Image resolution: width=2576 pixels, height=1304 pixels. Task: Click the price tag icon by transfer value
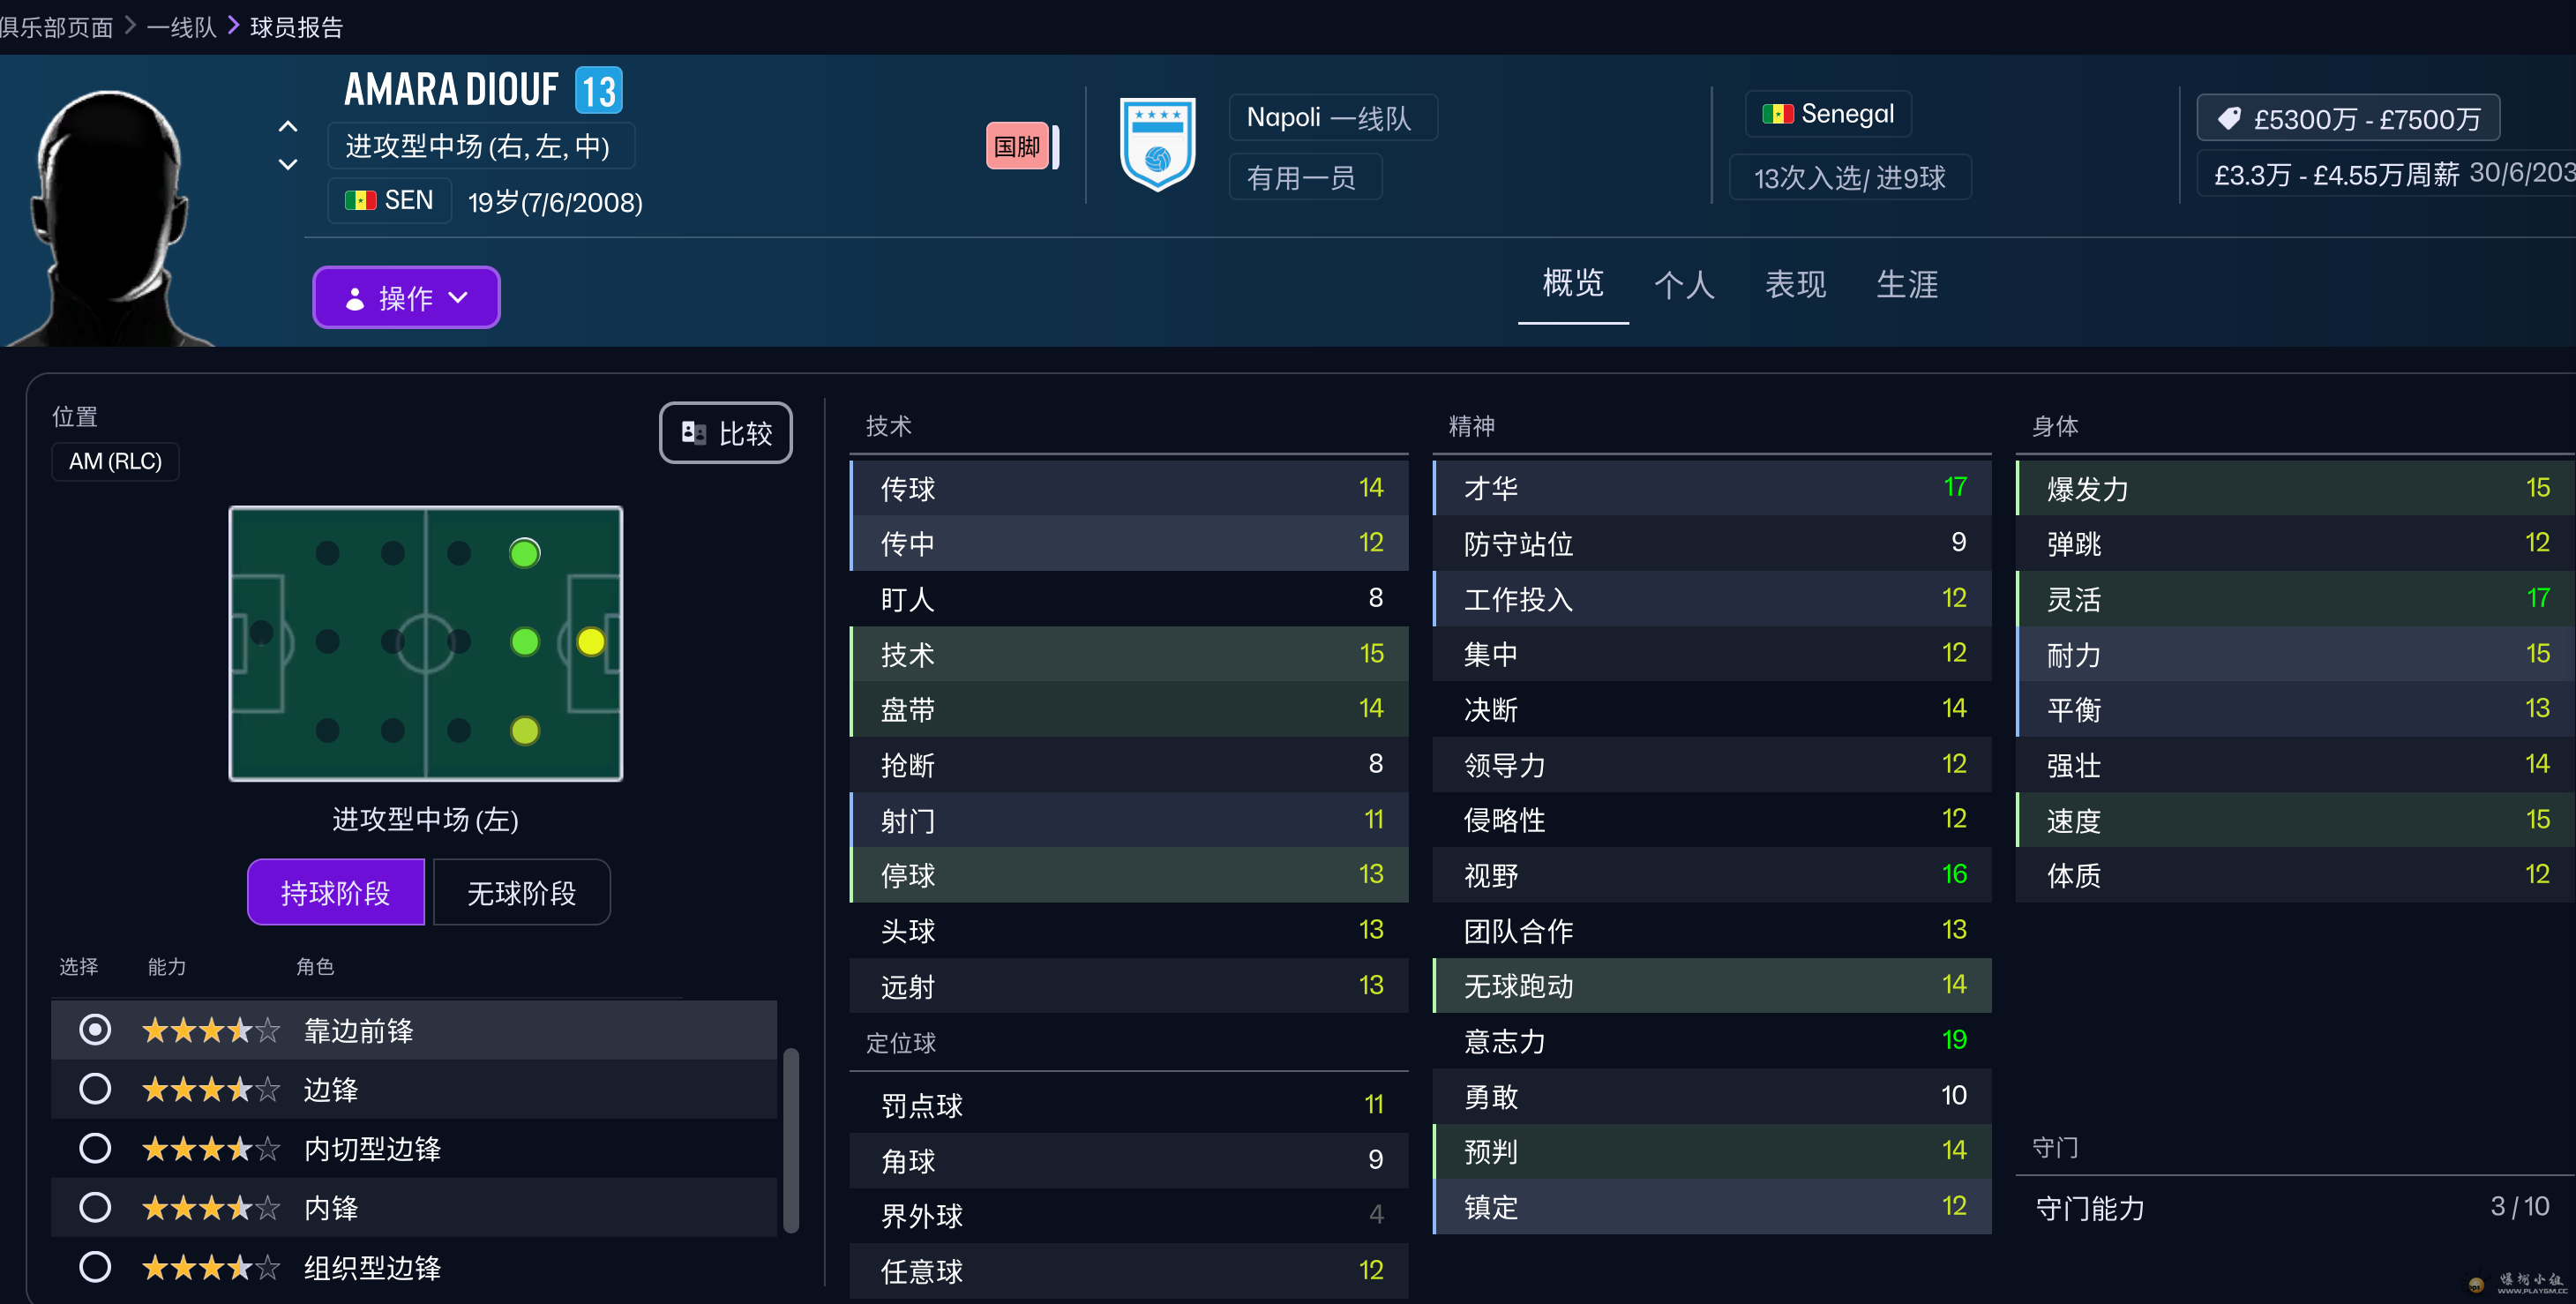click(x=2229, y=119)
